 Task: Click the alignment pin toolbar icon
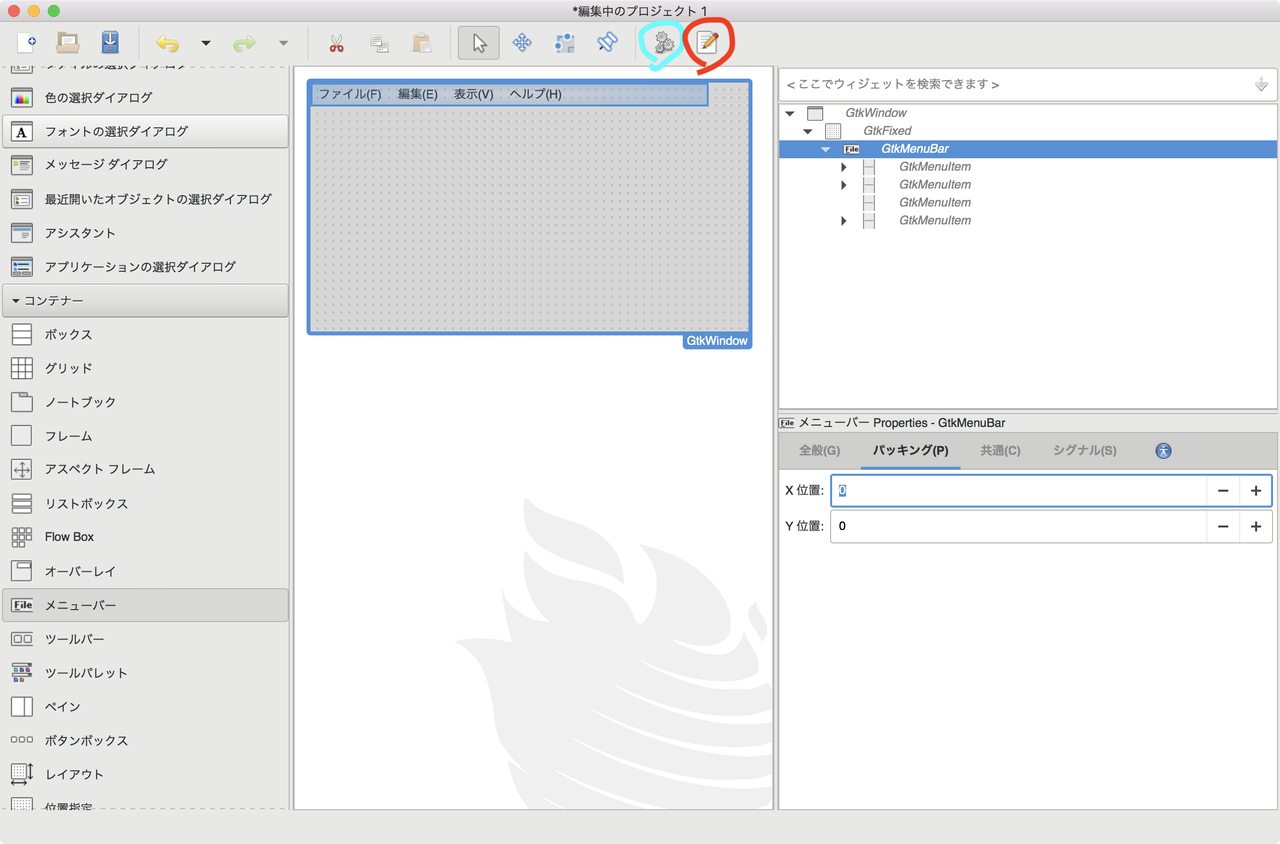pyautogui.click(x=607, y=42)
